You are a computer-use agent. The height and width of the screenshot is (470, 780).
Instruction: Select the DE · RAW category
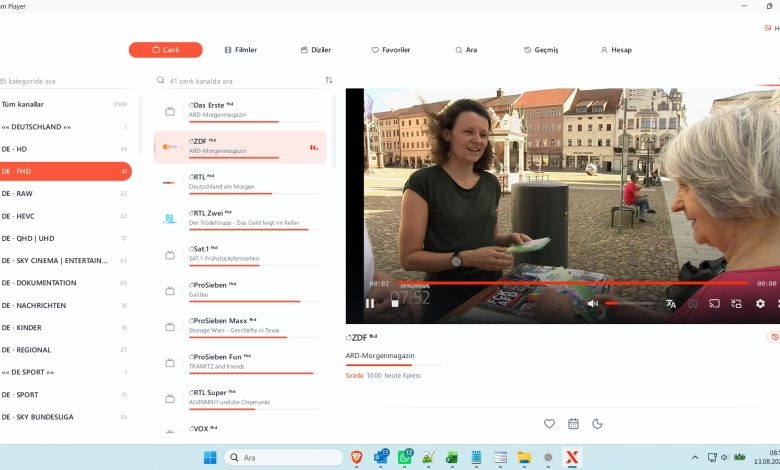tap(65, 193)
